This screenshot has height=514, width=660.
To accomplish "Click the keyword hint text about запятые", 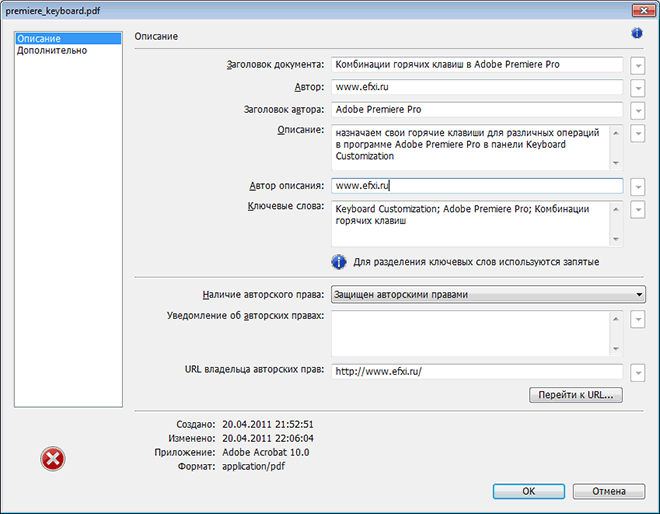I will pos(476,262).
